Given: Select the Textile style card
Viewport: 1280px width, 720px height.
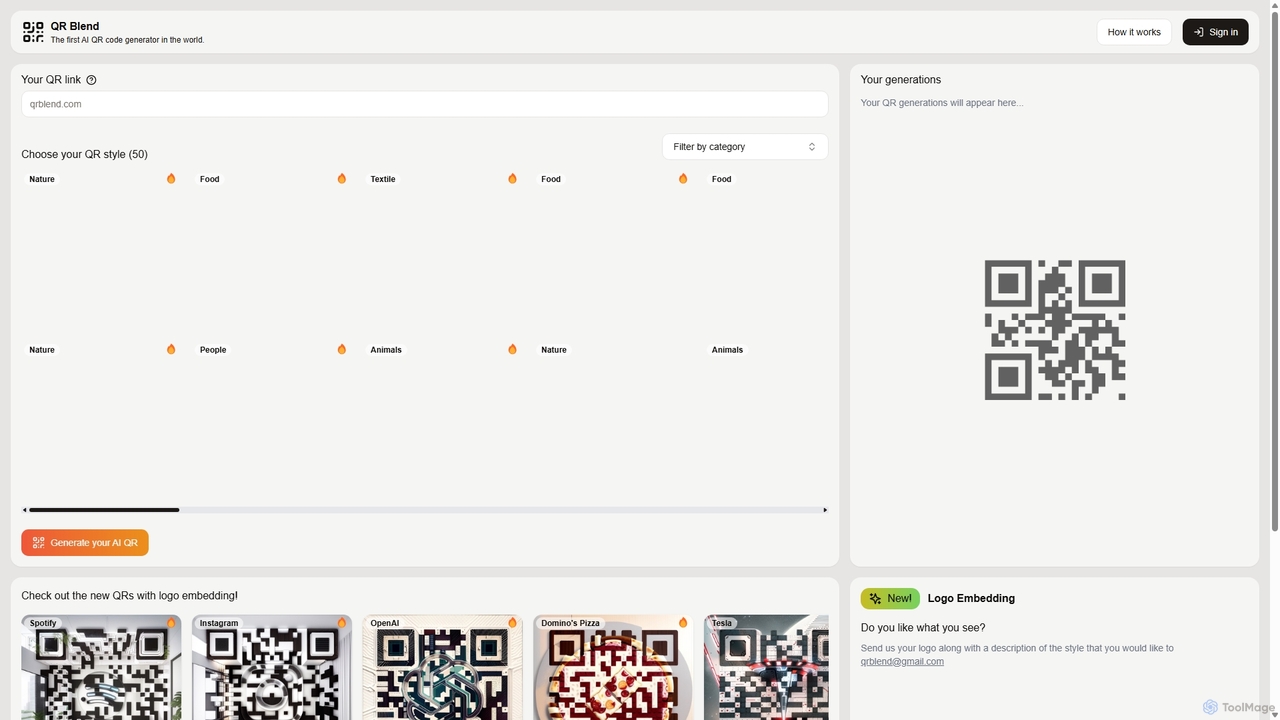Looking at the screenshot, I should (x=442, y=251).
